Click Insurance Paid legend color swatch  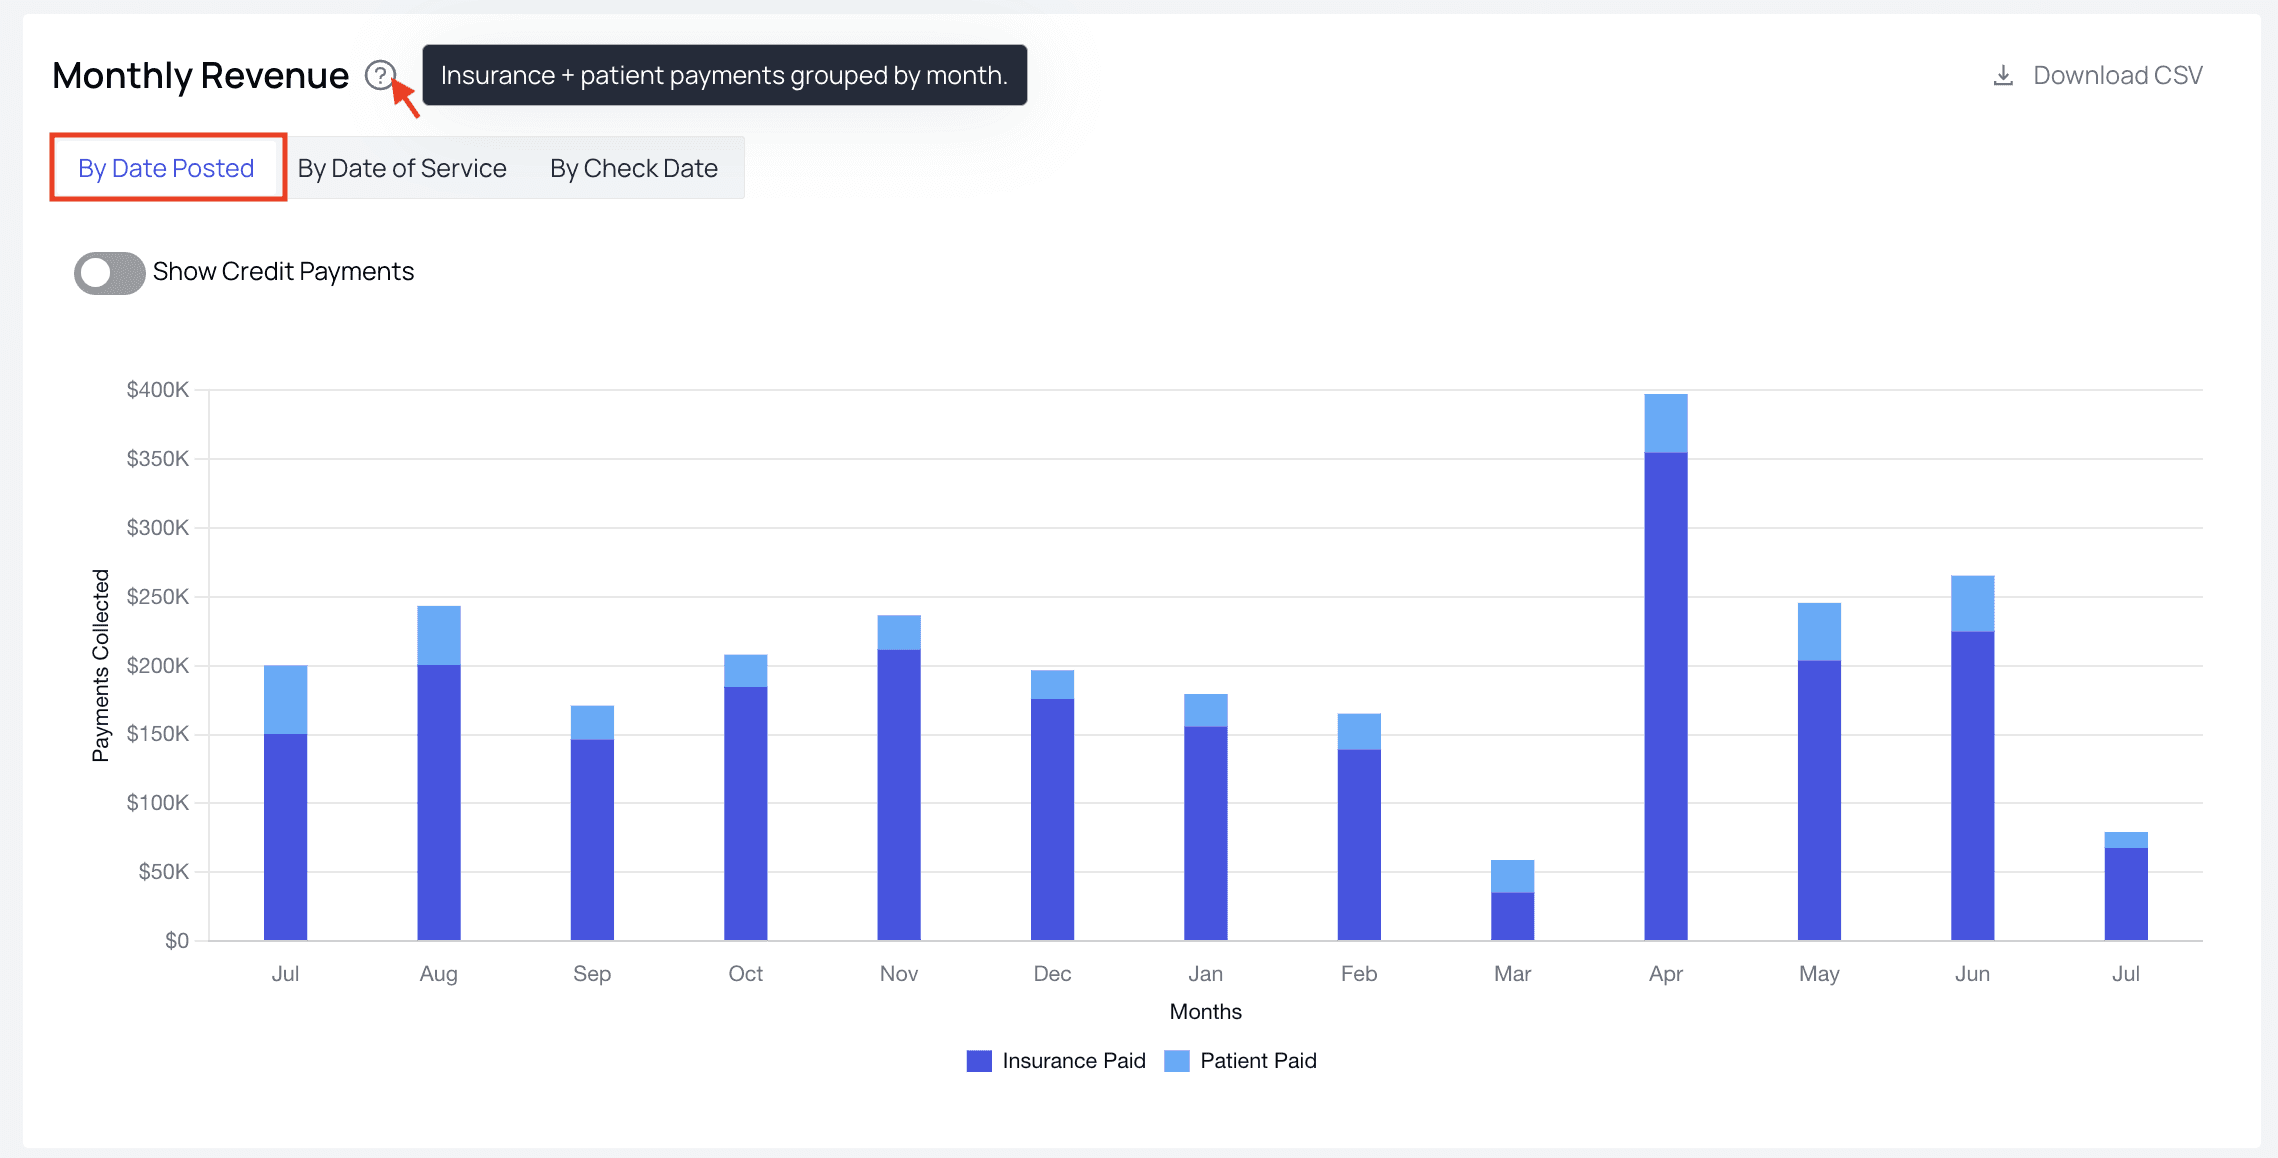[x=979, y=1061]
